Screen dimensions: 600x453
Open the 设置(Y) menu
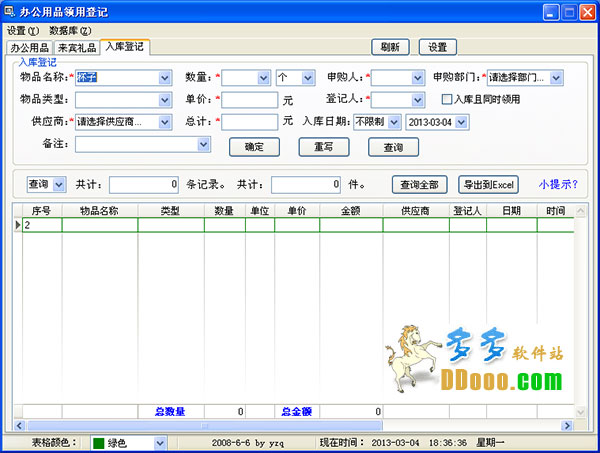(23, 31)
